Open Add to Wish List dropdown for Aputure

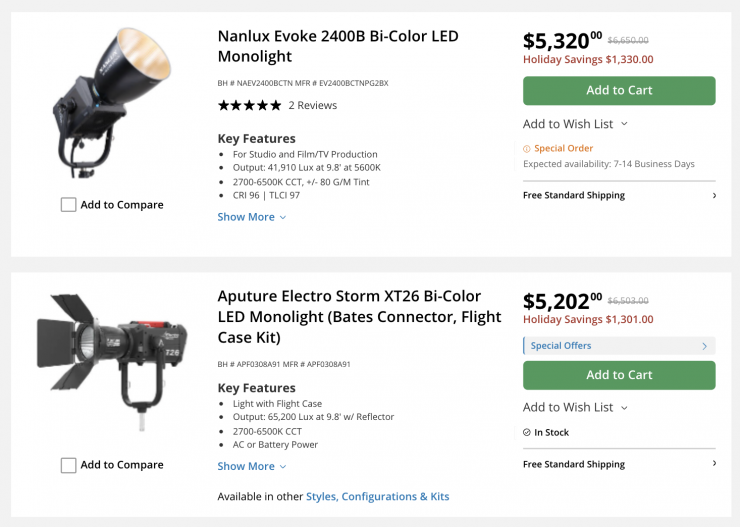(575, 407)
